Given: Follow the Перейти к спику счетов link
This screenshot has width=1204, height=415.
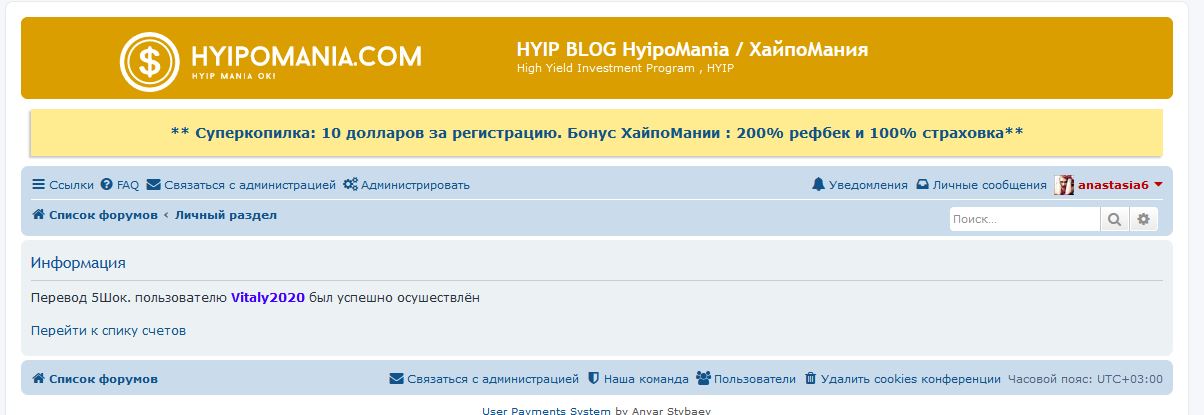Looking at the screenshot, I should (108, 330).
